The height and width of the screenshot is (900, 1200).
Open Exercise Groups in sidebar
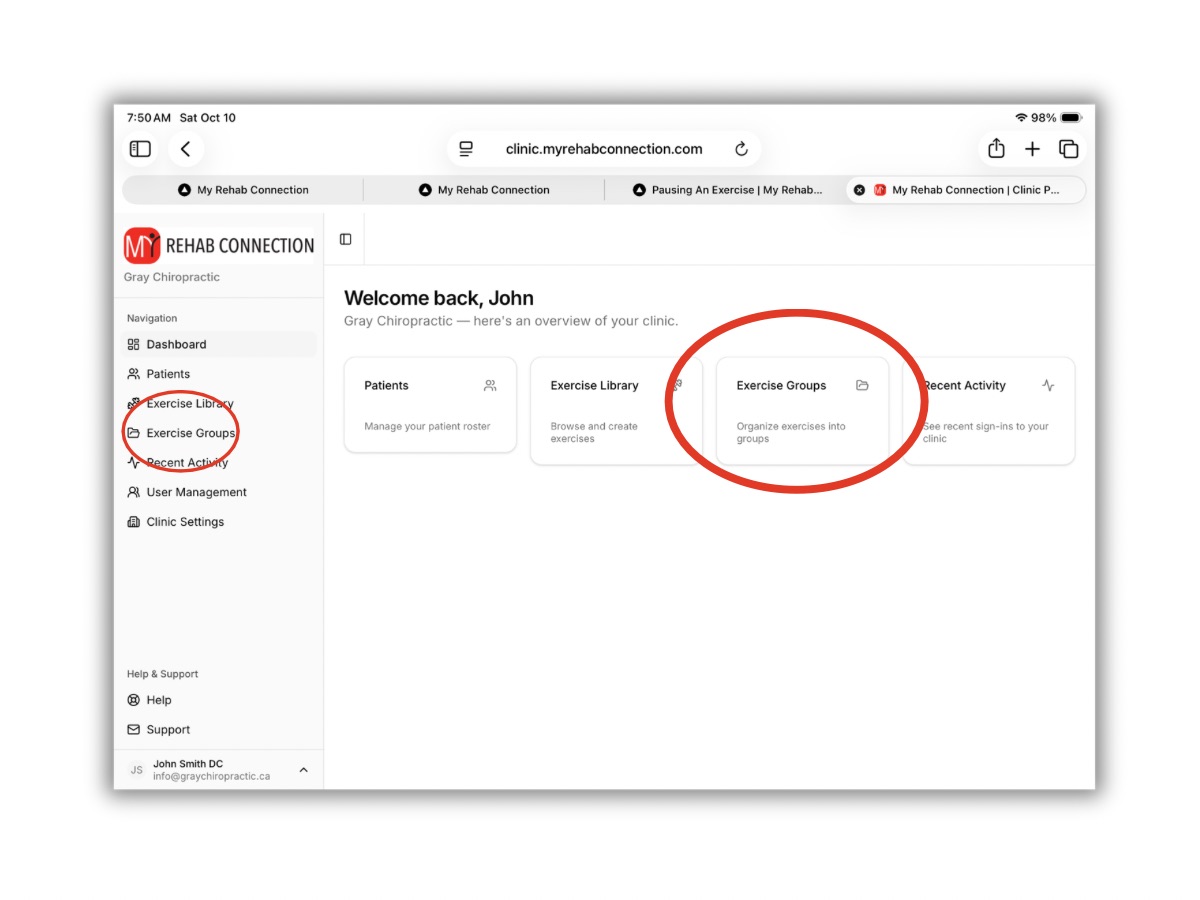[x=218, y=433]
